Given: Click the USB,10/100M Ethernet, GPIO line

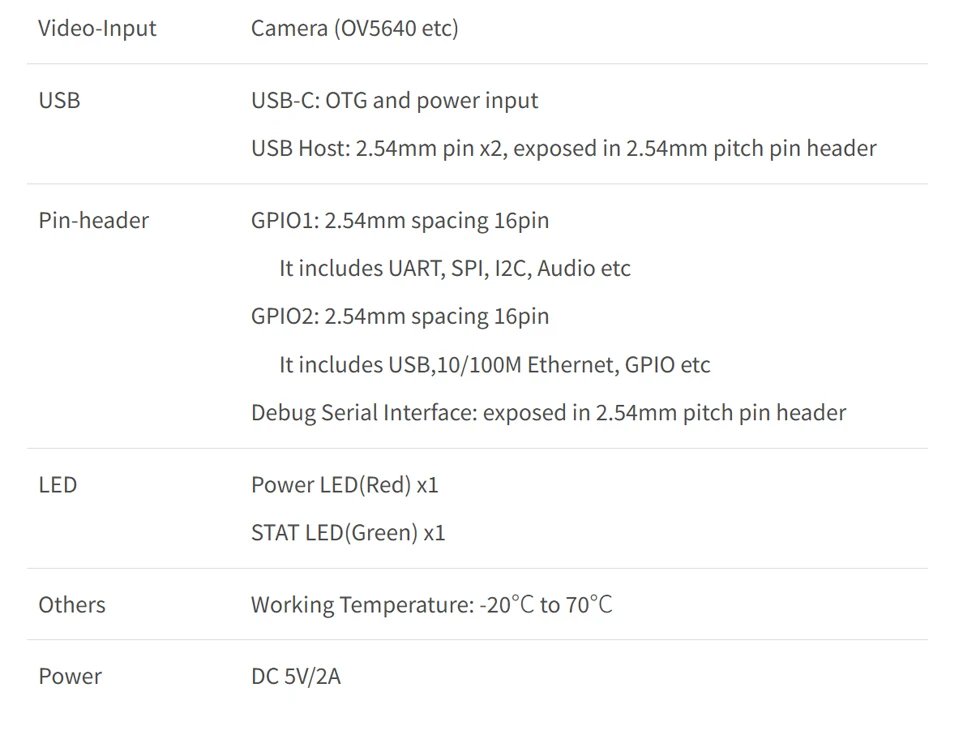Looking at the screenshot, I should tap(494, 364).
